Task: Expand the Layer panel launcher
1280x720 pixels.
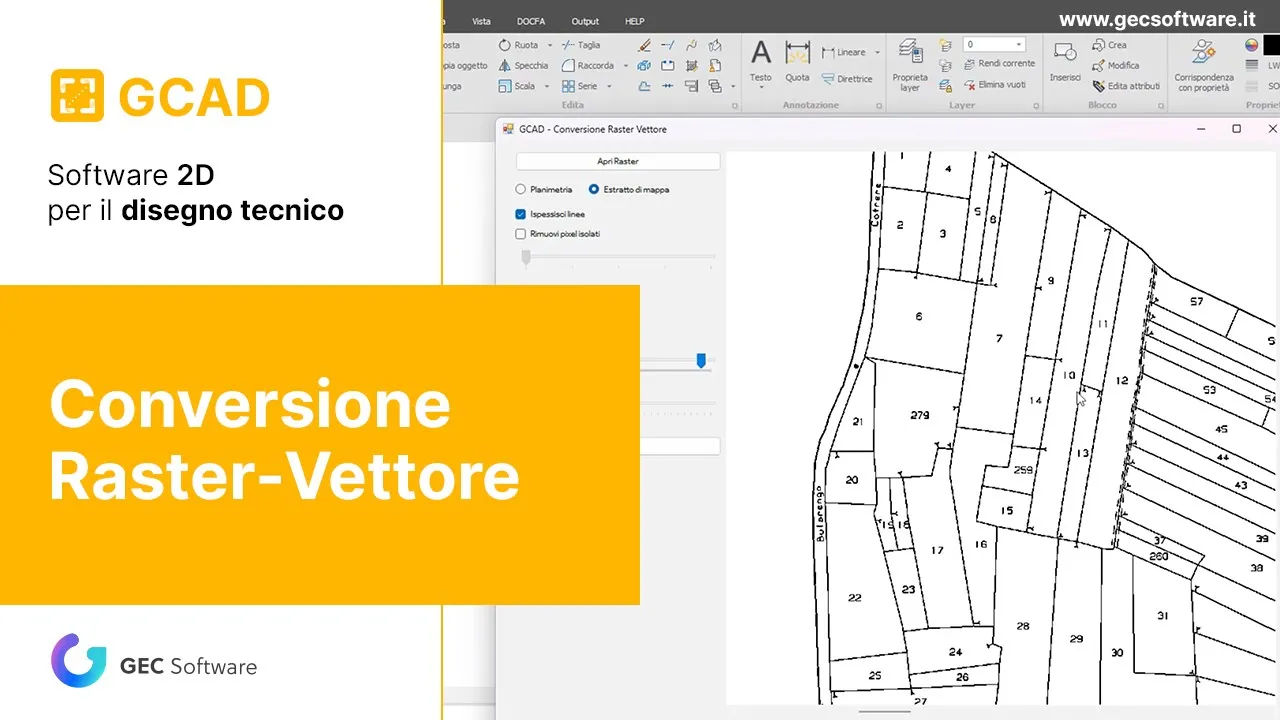Action: (1037, 105)
